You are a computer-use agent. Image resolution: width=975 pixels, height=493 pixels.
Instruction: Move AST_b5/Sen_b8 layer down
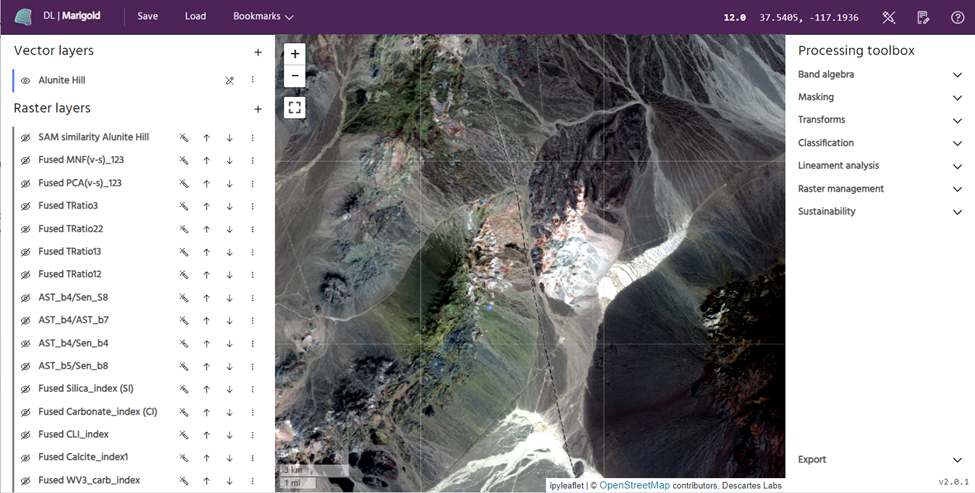tap(229, 366)
